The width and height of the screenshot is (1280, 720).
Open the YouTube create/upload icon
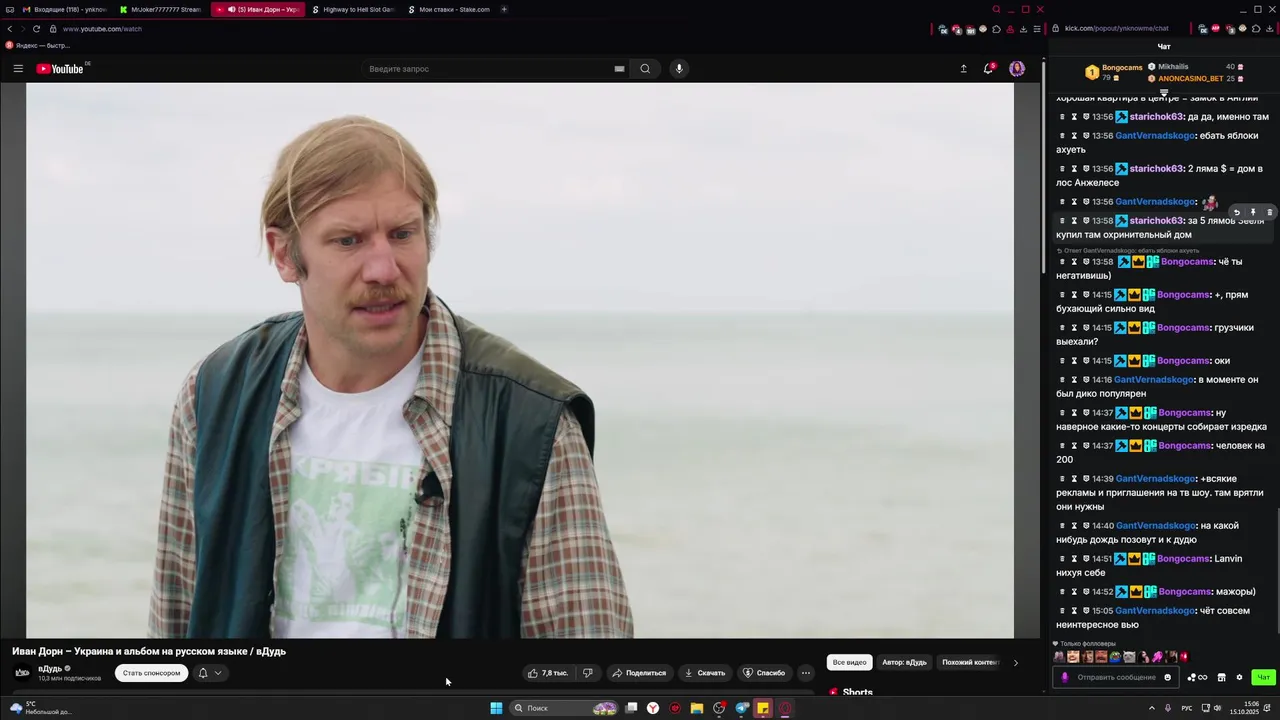(x=963, y=69)
